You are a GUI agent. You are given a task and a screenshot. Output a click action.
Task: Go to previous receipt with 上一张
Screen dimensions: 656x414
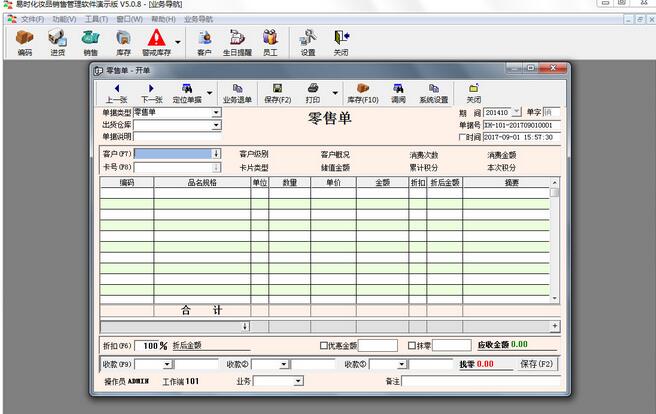point(116,94)
